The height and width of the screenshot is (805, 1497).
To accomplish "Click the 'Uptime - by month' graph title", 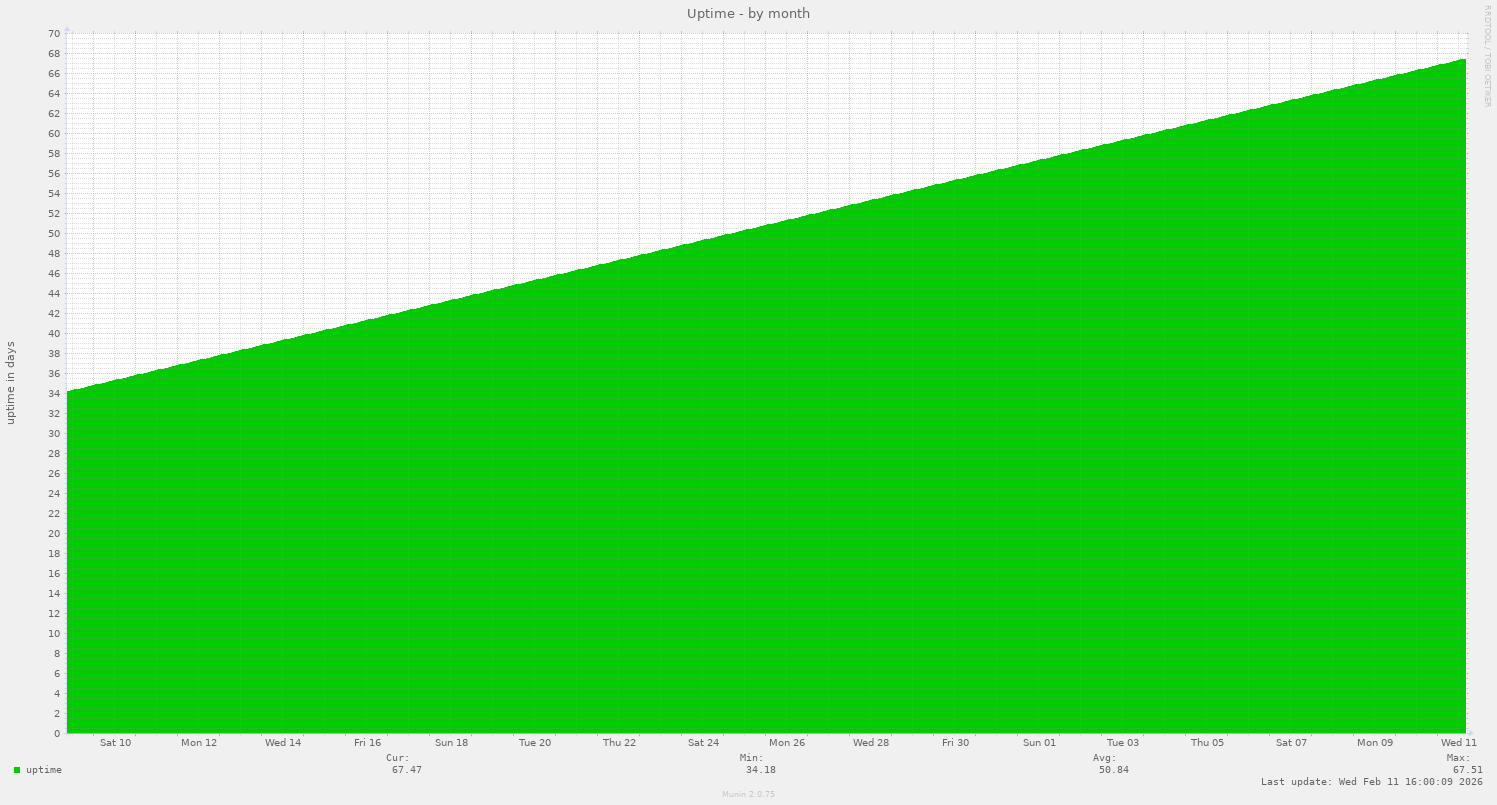I will [x=747, y=13].
